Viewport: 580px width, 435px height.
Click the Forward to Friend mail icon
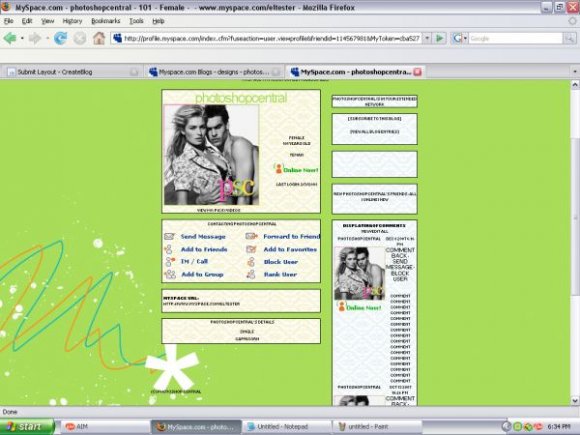[252, 236]
